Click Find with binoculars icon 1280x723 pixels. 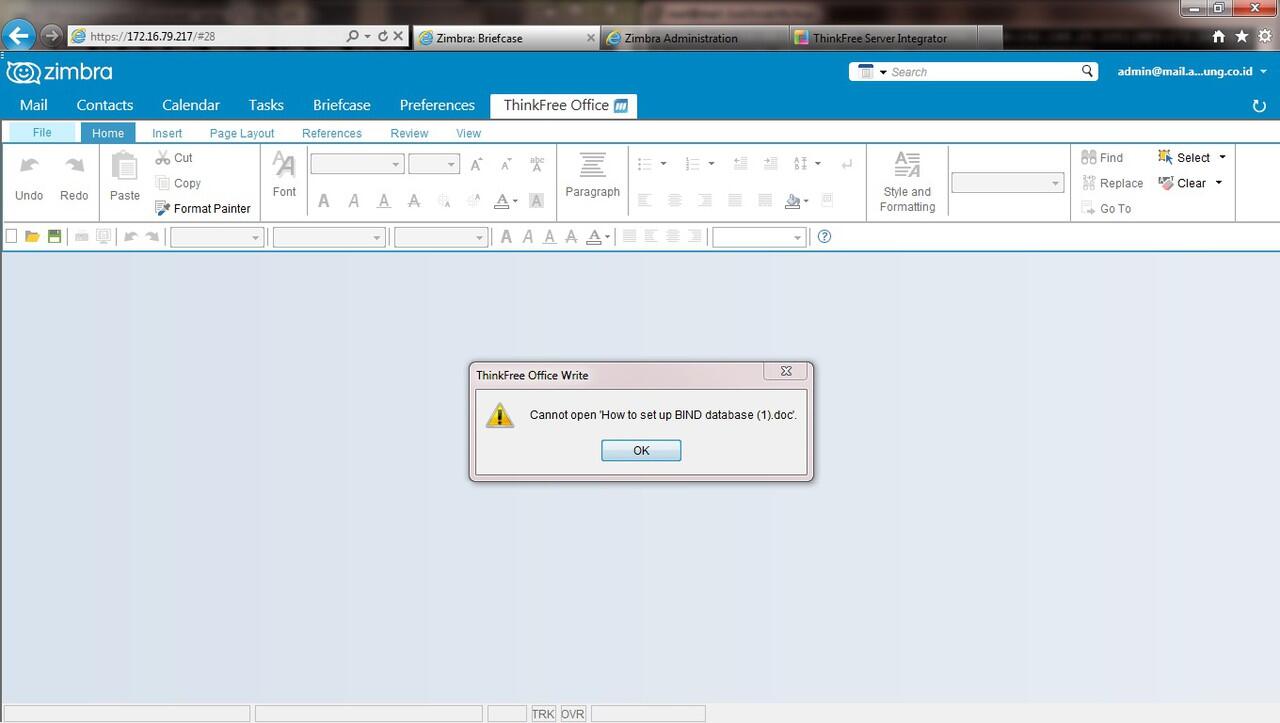(1102, 158)
